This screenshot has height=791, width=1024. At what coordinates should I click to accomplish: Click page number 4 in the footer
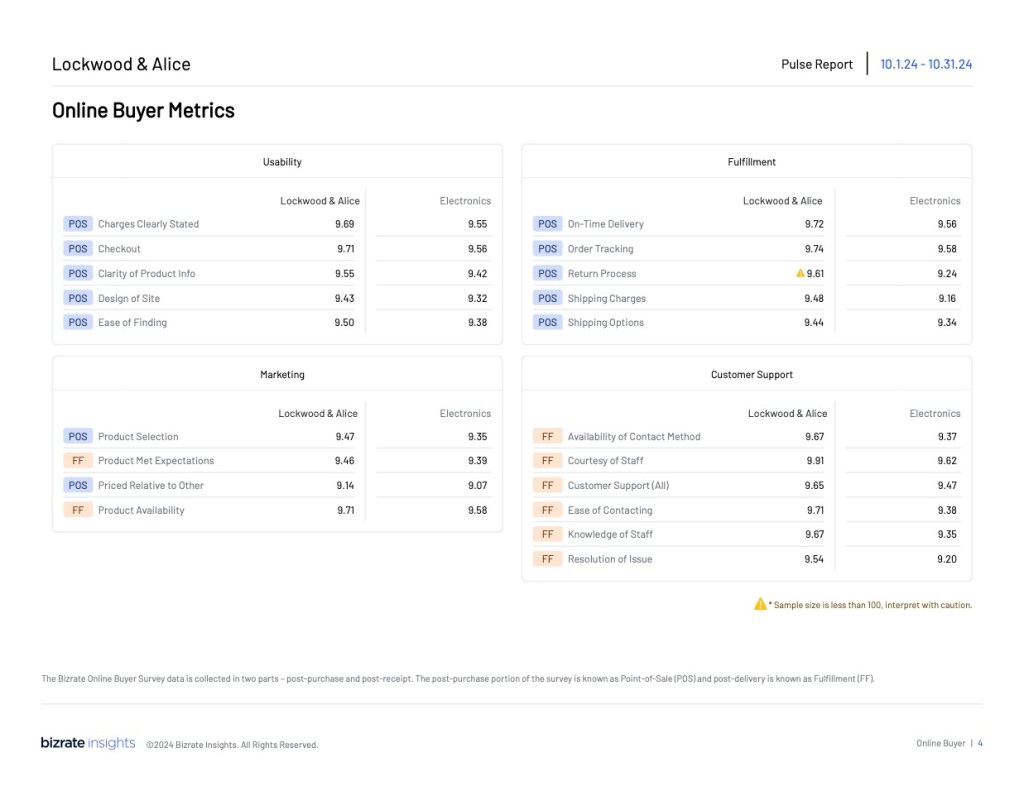(980, 743)
